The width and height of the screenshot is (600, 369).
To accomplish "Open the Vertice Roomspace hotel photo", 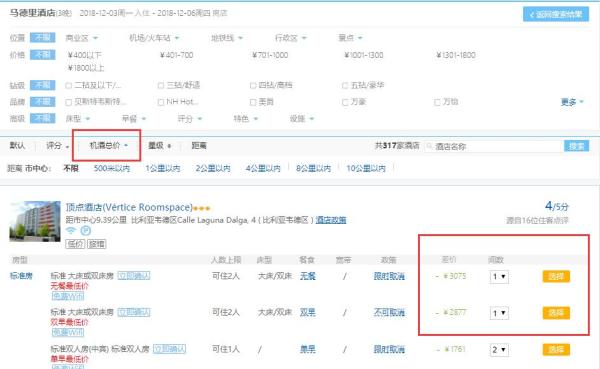I will (35, 221).
